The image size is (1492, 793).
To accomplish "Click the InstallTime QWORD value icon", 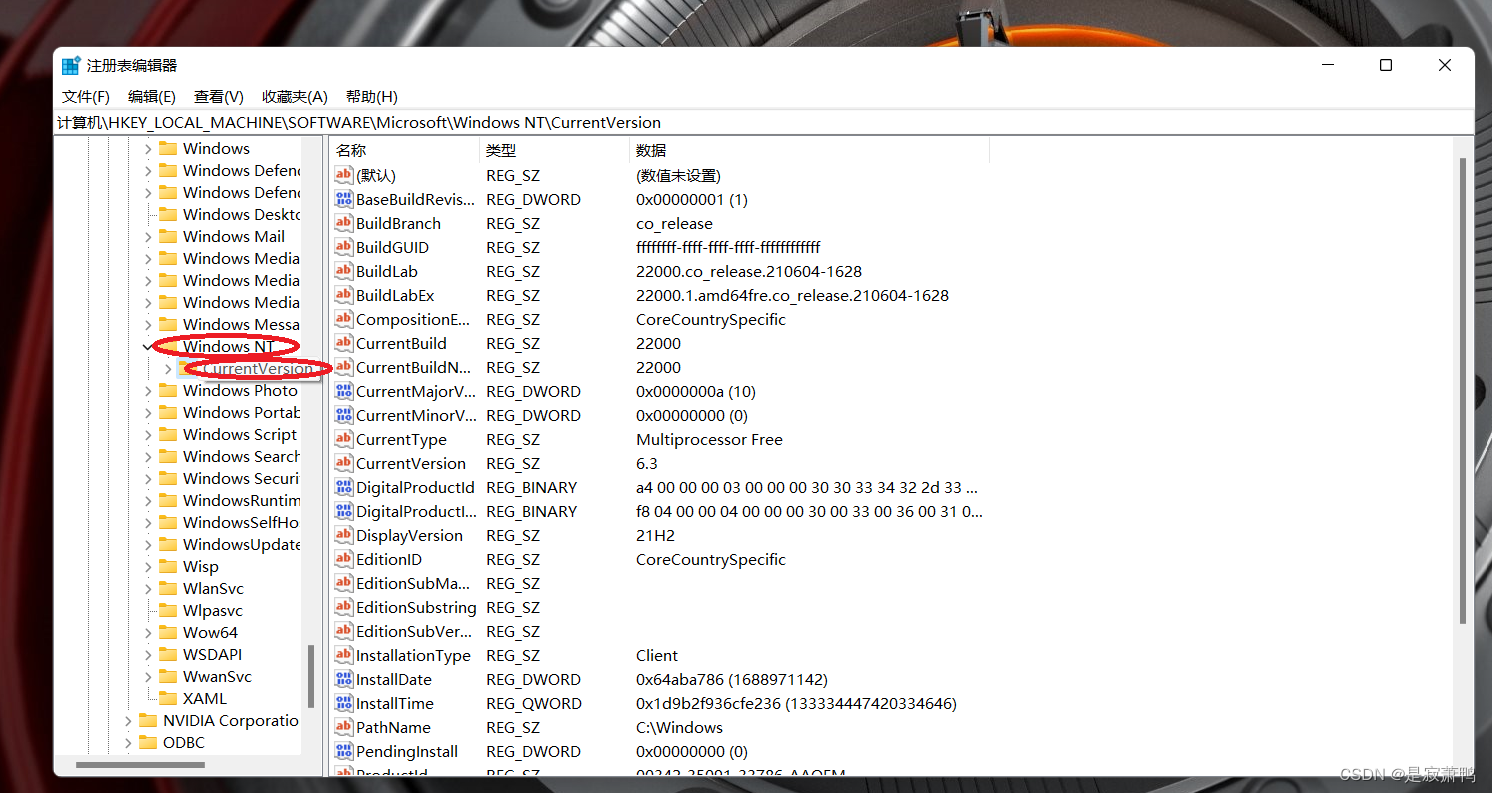I will (344, 704).
